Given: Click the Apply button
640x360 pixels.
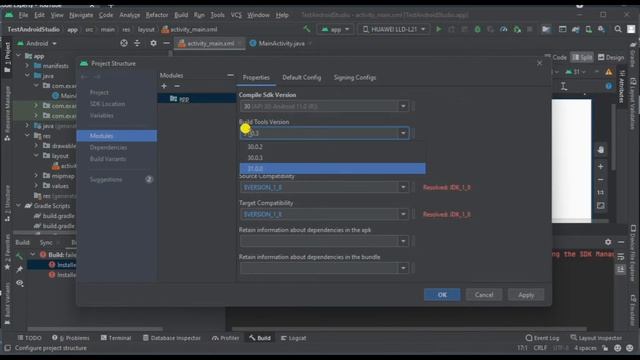Looking at the screenshot, I should click(x=526, y=295).
